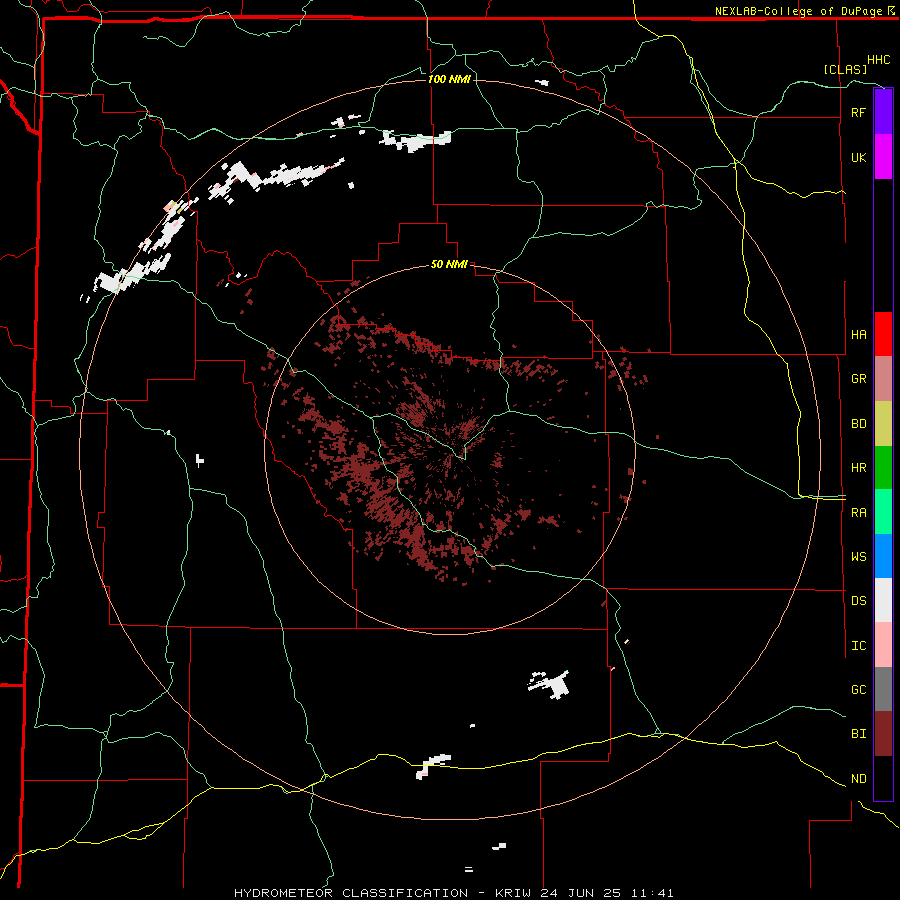900x900 pixels.
Task: Click the ND legend label
Action: 858,779
